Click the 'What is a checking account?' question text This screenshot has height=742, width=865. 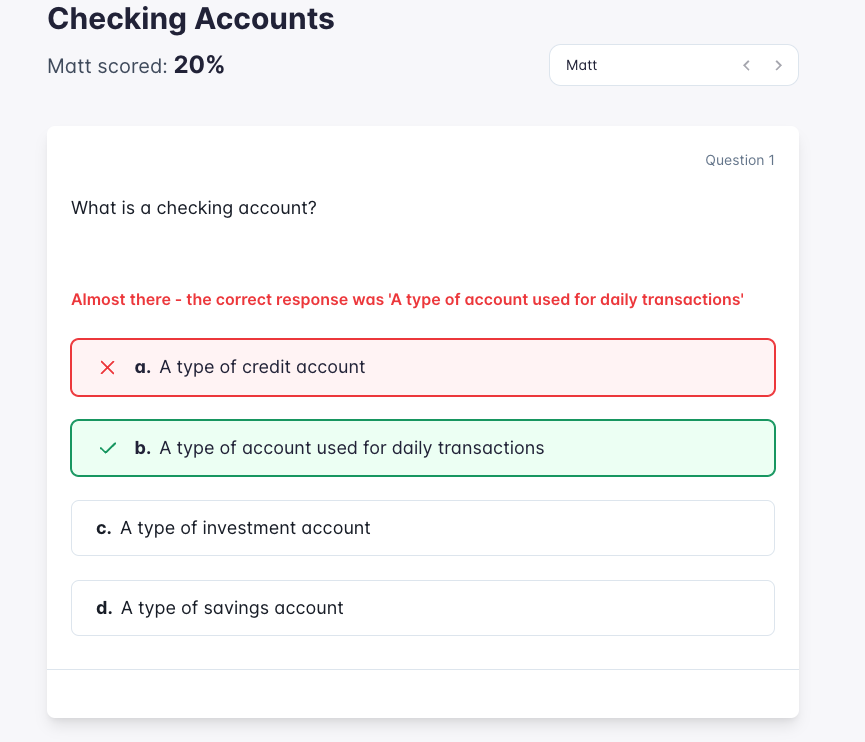tap(194, 208)
